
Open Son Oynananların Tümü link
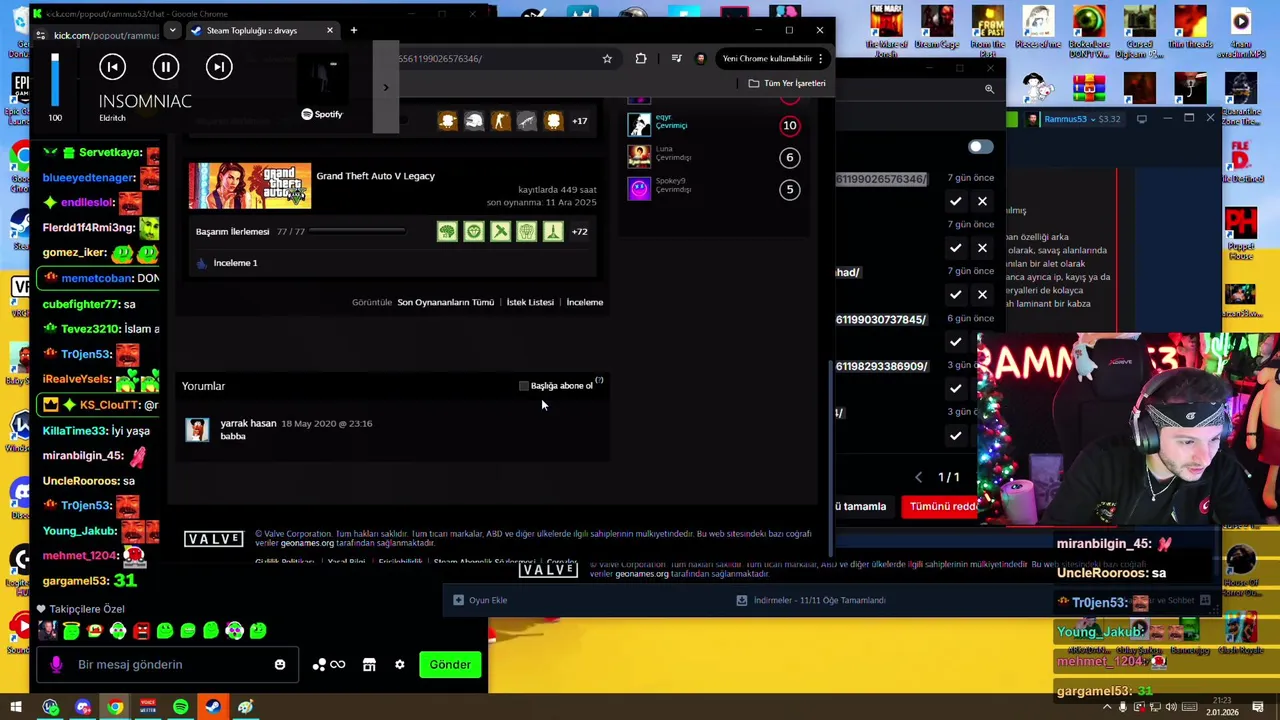pos(445,302)
